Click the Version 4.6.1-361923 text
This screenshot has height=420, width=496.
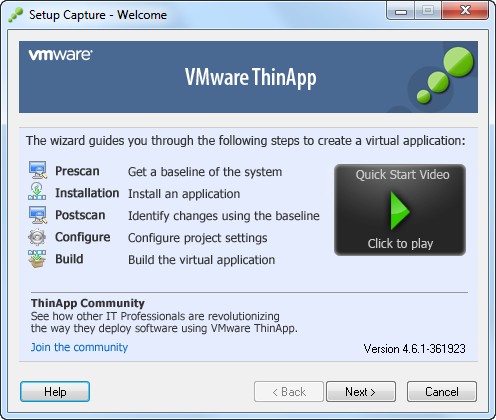click(414, 349)
